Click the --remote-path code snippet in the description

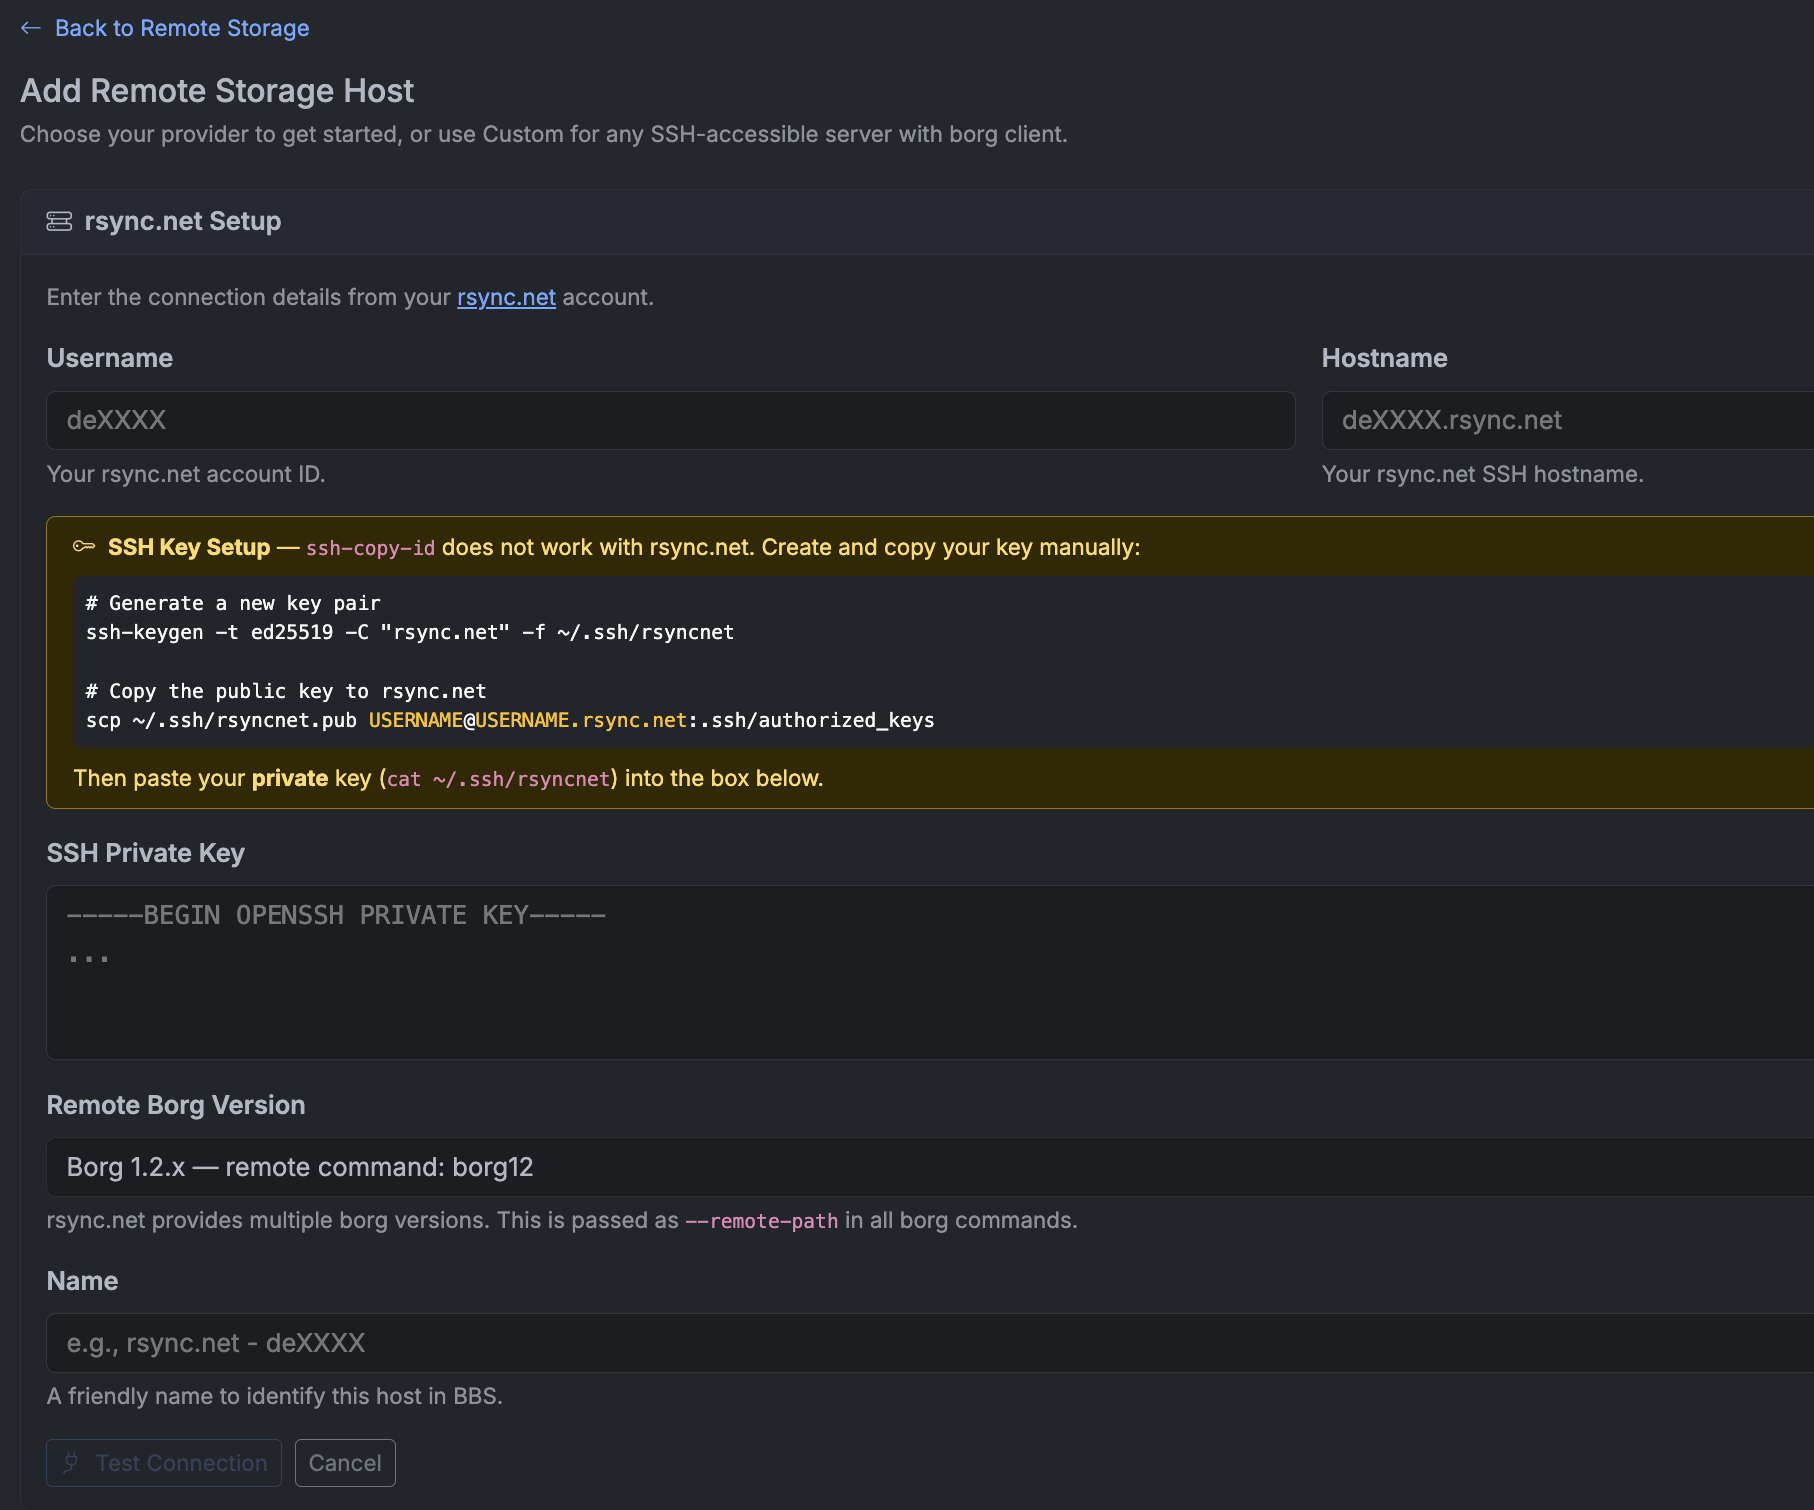click(x=763, y=1220)
